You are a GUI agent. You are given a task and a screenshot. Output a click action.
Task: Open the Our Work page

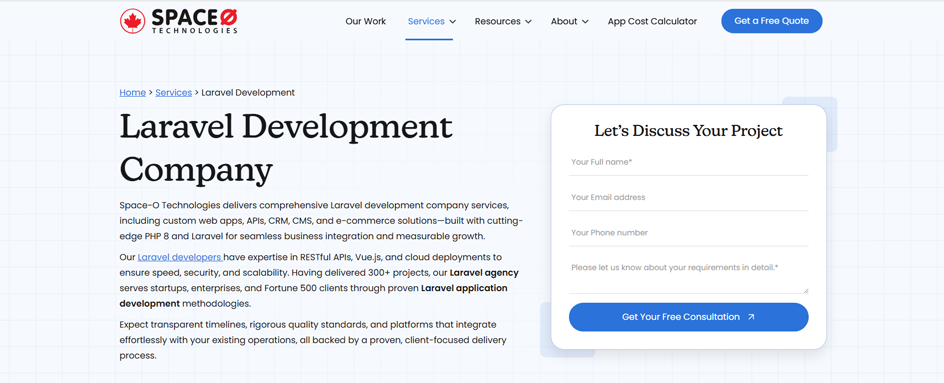365,21
